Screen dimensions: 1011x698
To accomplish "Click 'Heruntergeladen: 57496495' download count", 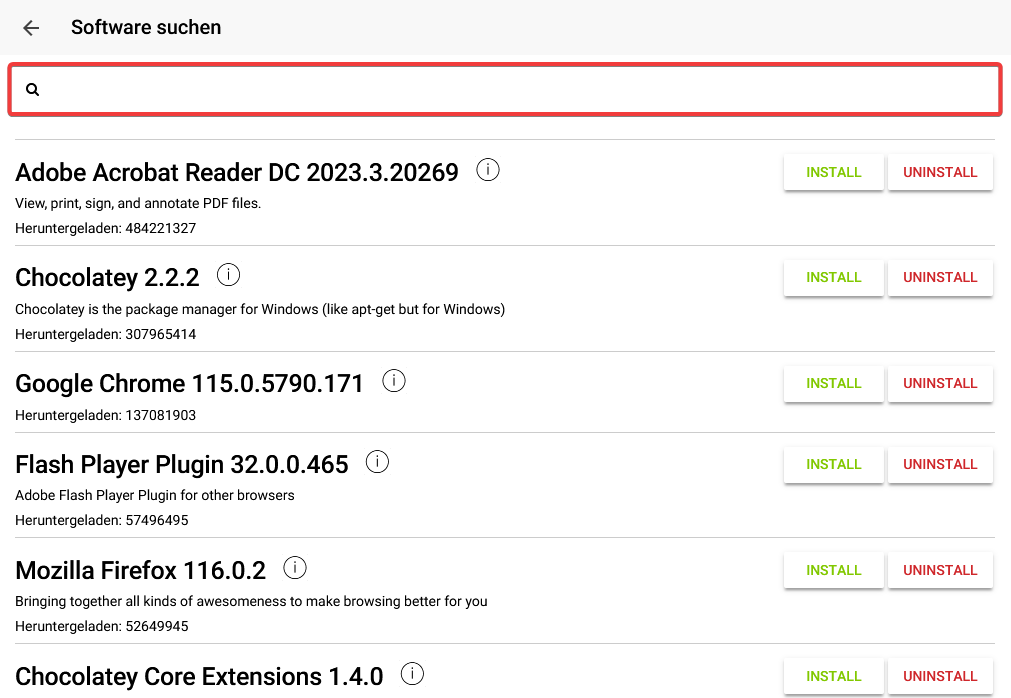I will pos(102,521).
